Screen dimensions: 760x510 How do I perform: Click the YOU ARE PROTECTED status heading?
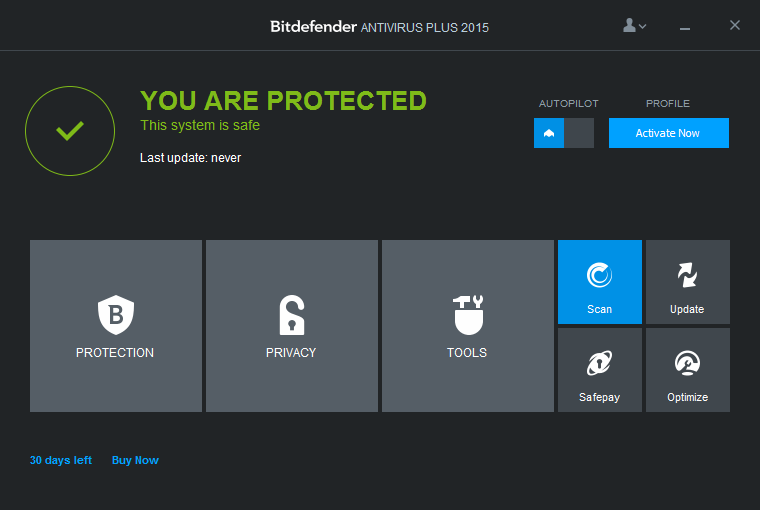(283, 101)
